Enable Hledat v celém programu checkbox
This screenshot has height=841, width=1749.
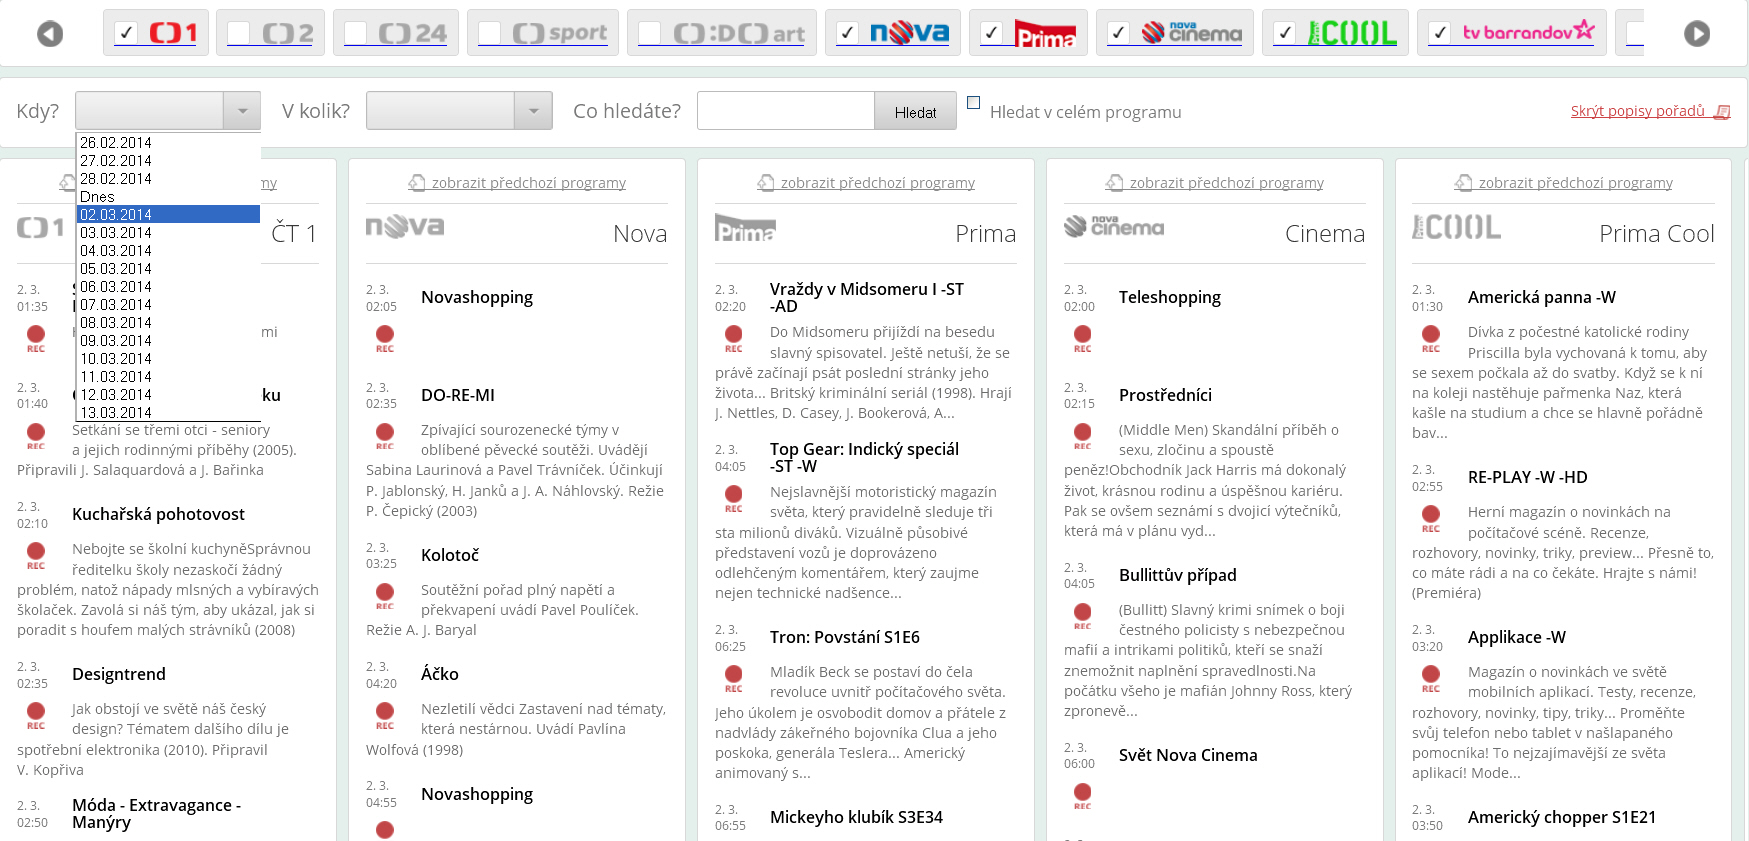pyautogui.click(x=974, y=102)
